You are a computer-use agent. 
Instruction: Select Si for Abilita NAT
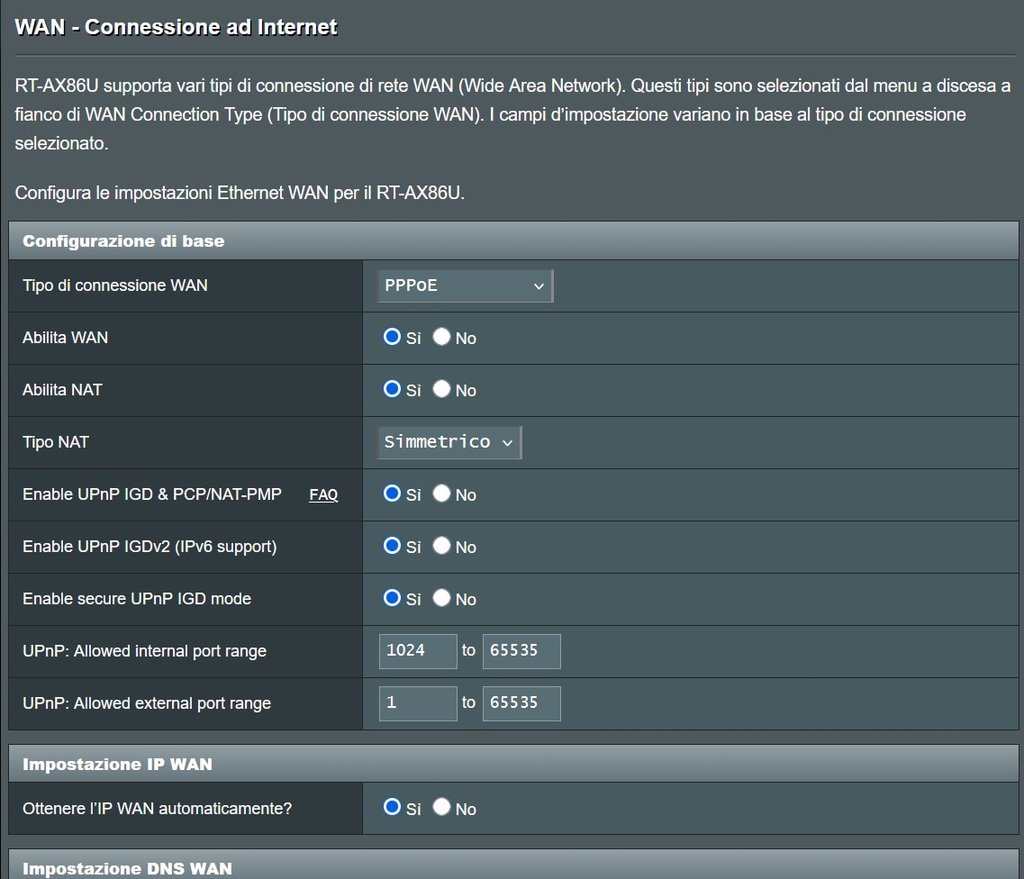click(x=392, y=389)
